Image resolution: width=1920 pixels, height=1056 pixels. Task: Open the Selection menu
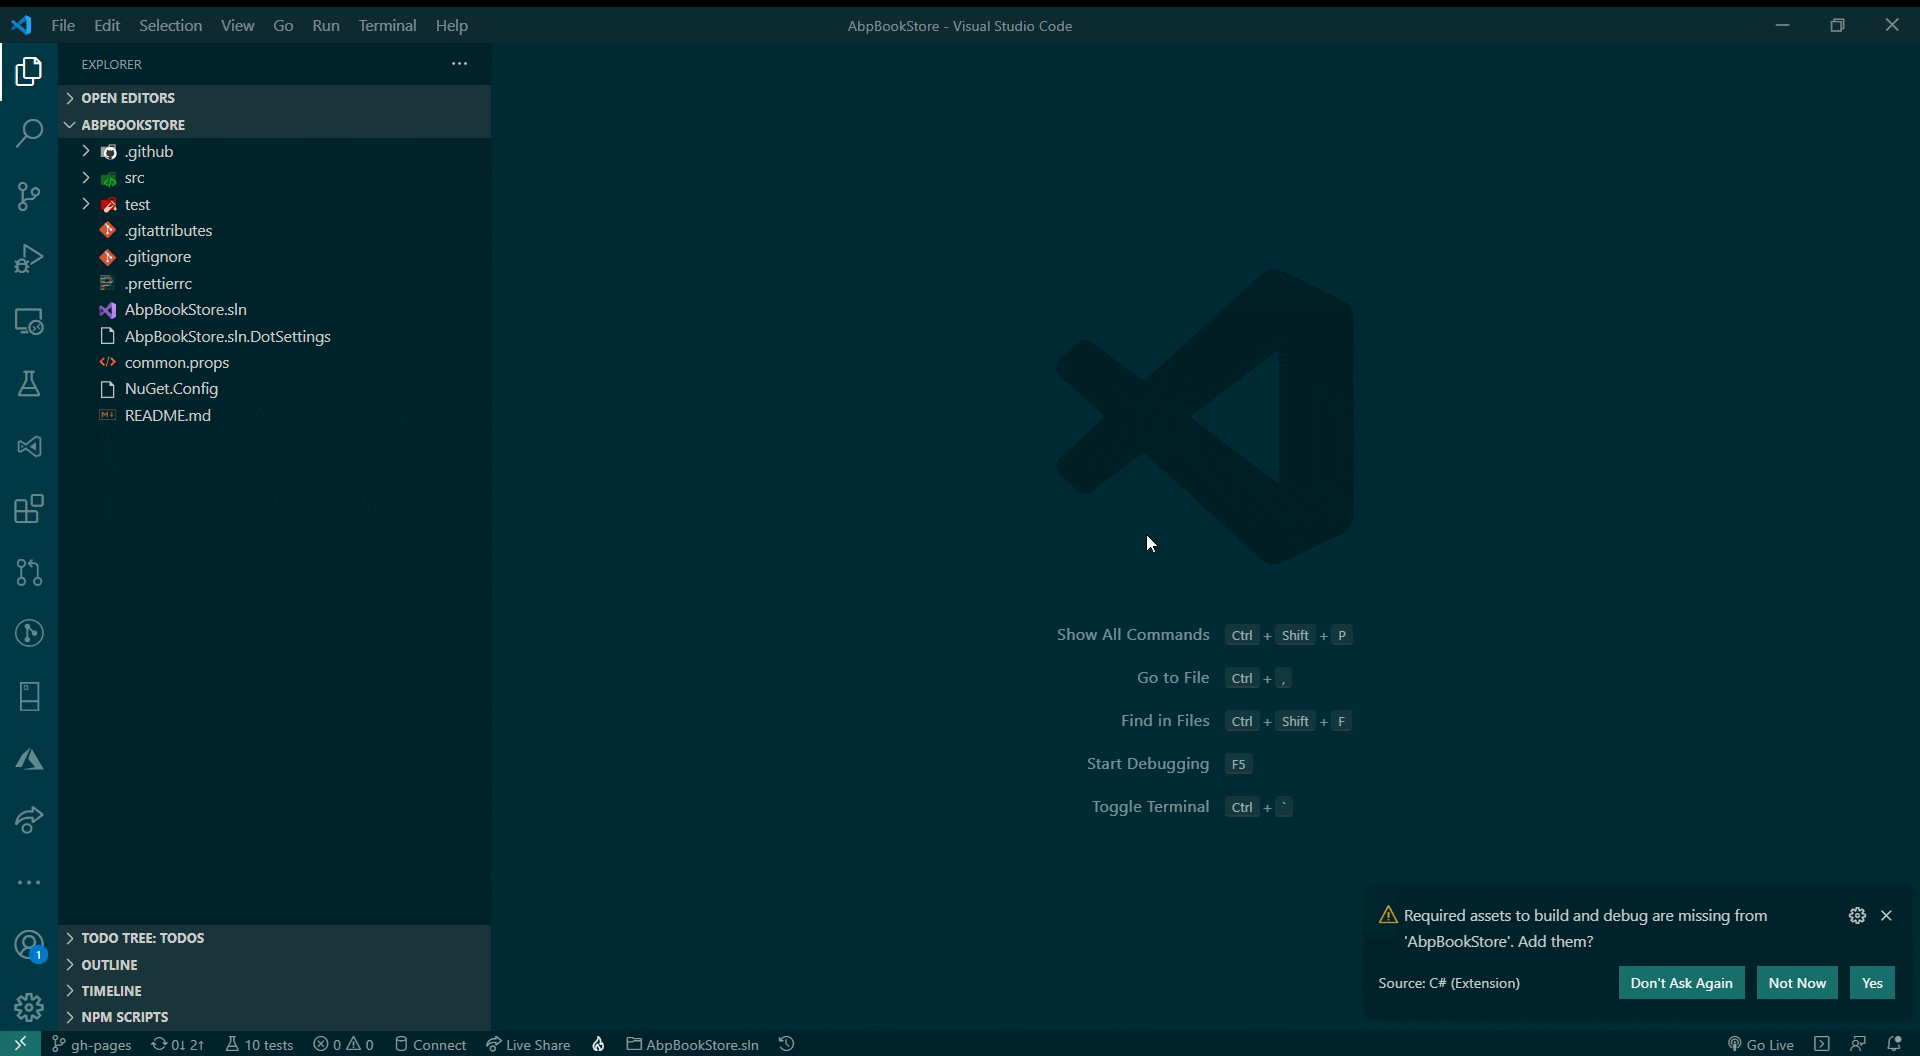(171, 26)
